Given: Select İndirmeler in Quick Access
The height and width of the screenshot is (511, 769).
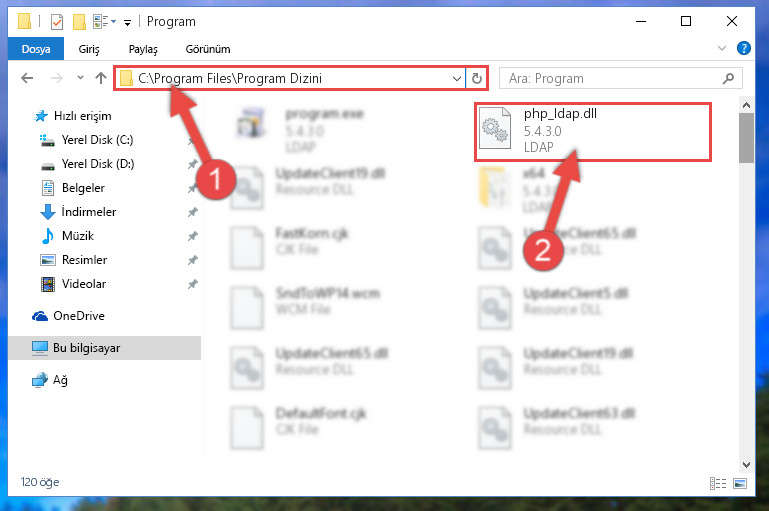Looking at the screenshot, I should point(89,212).
